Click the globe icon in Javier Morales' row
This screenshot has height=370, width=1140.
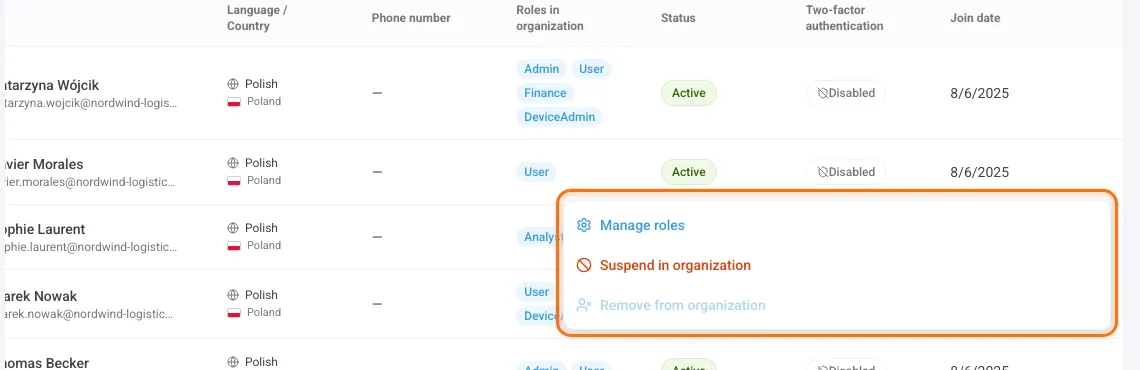233,164
